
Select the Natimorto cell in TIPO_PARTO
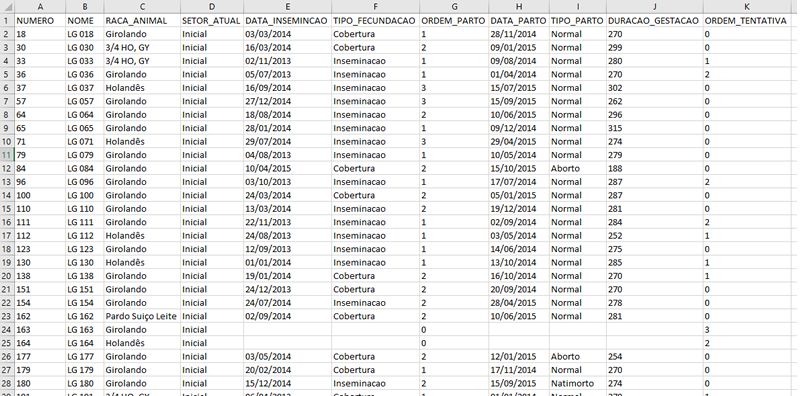pyautogui.click(x=578, y=383)
